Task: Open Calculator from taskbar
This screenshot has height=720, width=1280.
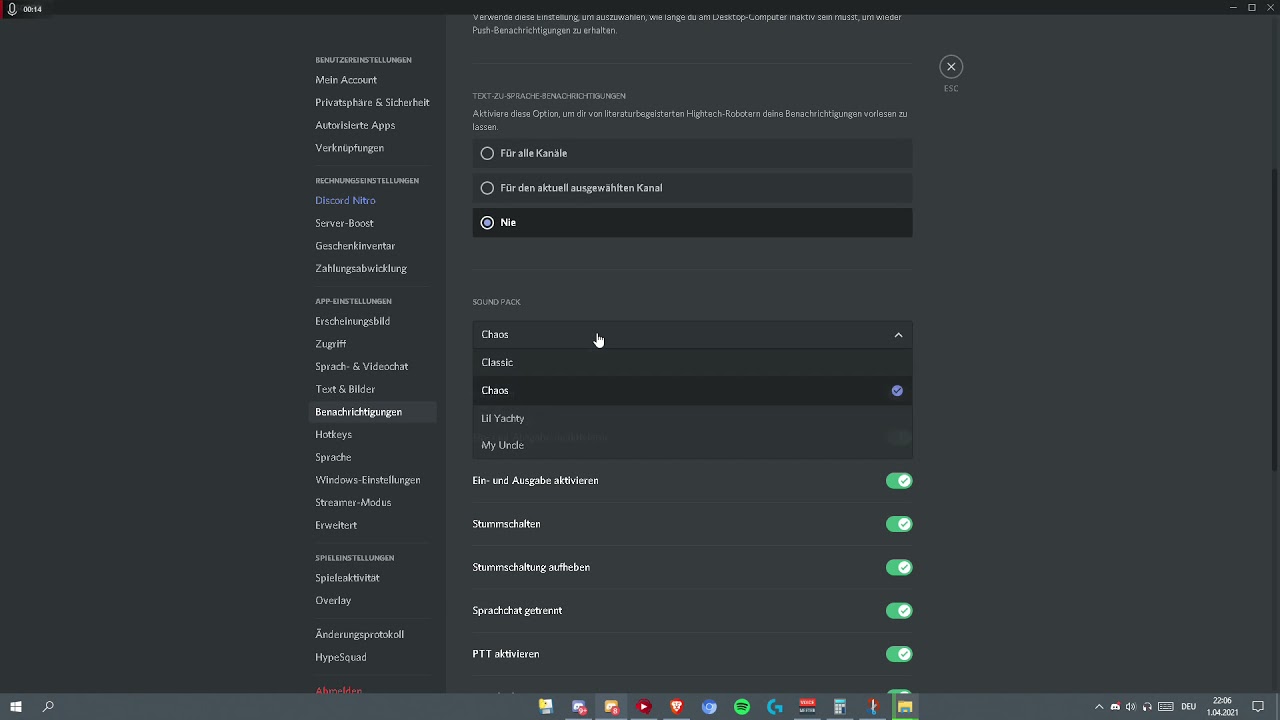Action: 840,707
